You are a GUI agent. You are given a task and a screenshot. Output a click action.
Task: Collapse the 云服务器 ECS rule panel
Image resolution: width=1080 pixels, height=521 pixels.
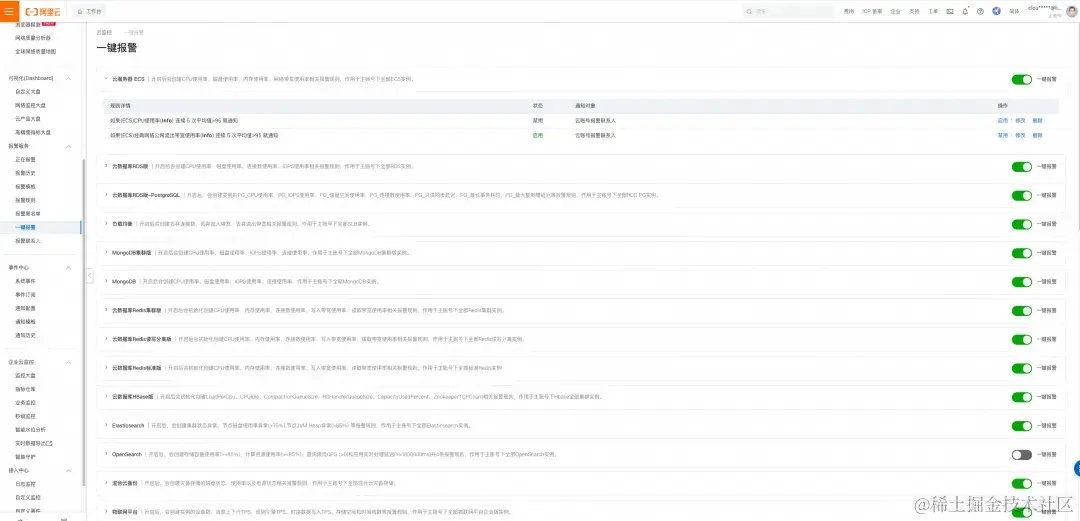click(106, 79)
